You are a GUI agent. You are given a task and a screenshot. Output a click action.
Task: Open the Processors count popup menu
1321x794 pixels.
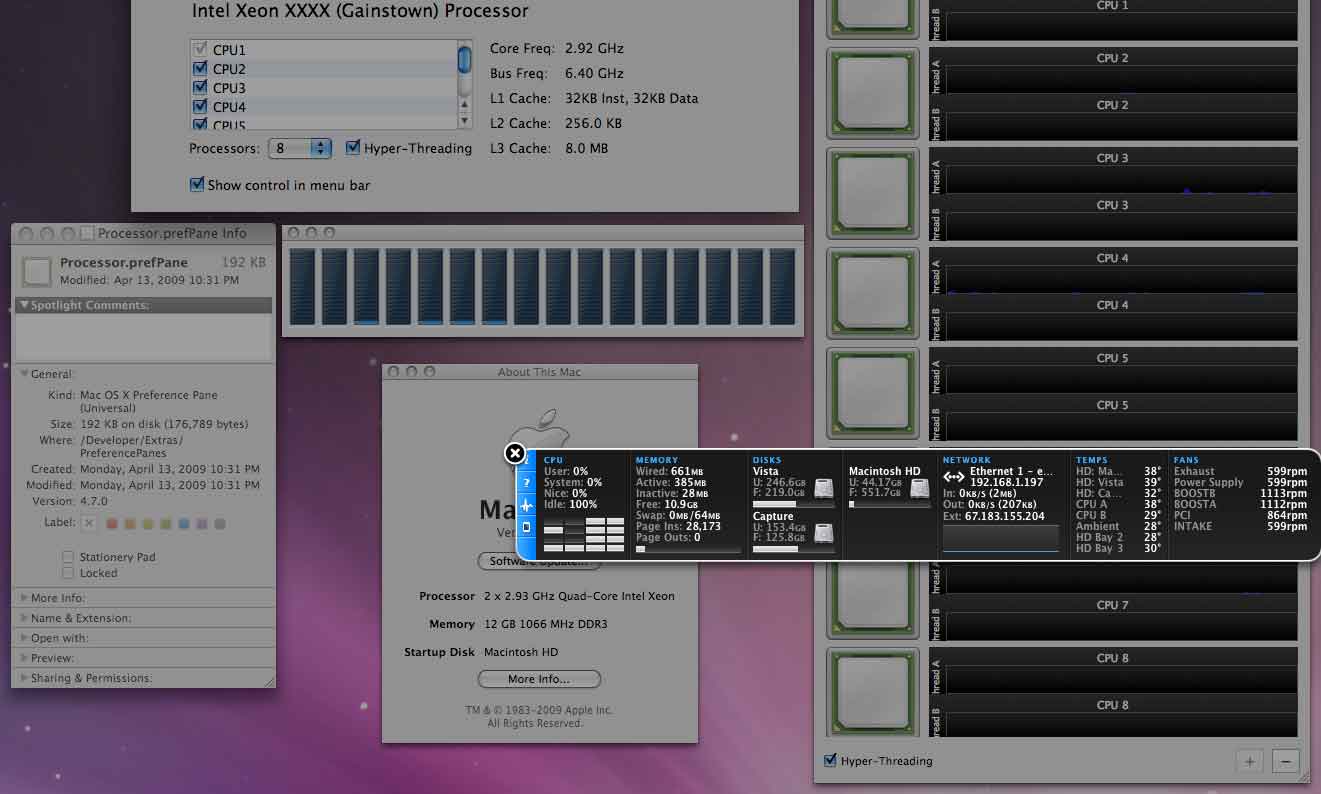click(x=300, y=148)
